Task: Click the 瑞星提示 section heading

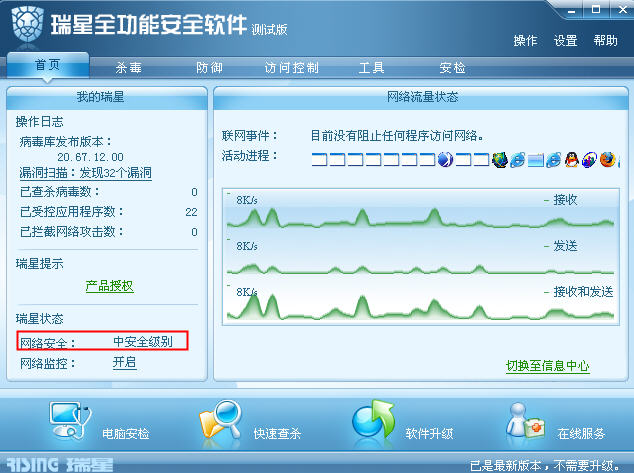Action: [40, 264]
